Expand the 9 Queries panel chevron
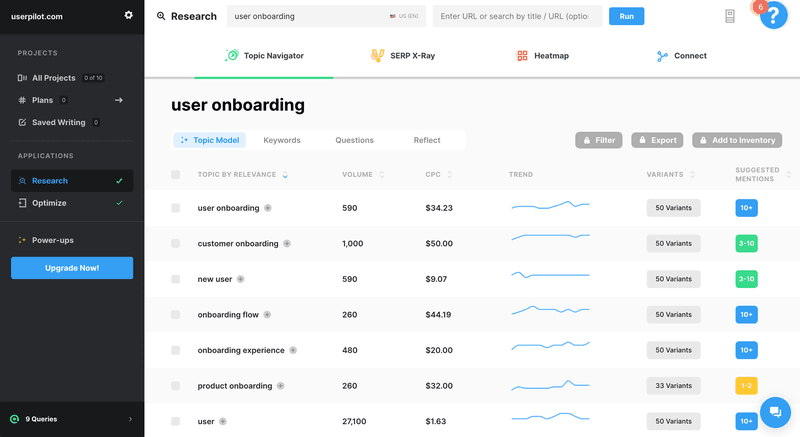This screenshot has width=800, height=437. click(x=130, y=419)
